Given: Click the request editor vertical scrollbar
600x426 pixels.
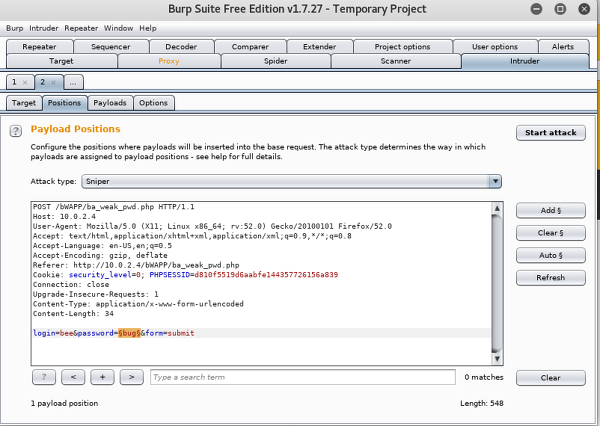Looking at the screenshot, I should click(497, 283).
